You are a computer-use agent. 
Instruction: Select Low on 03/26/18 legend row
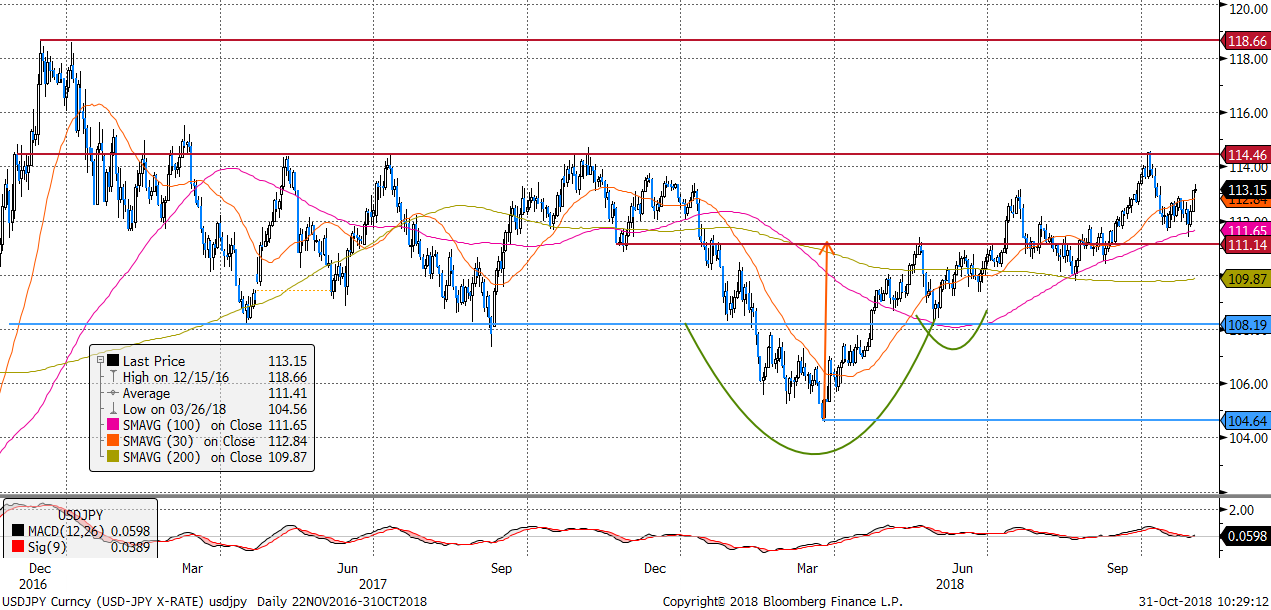tap(207, 409)
